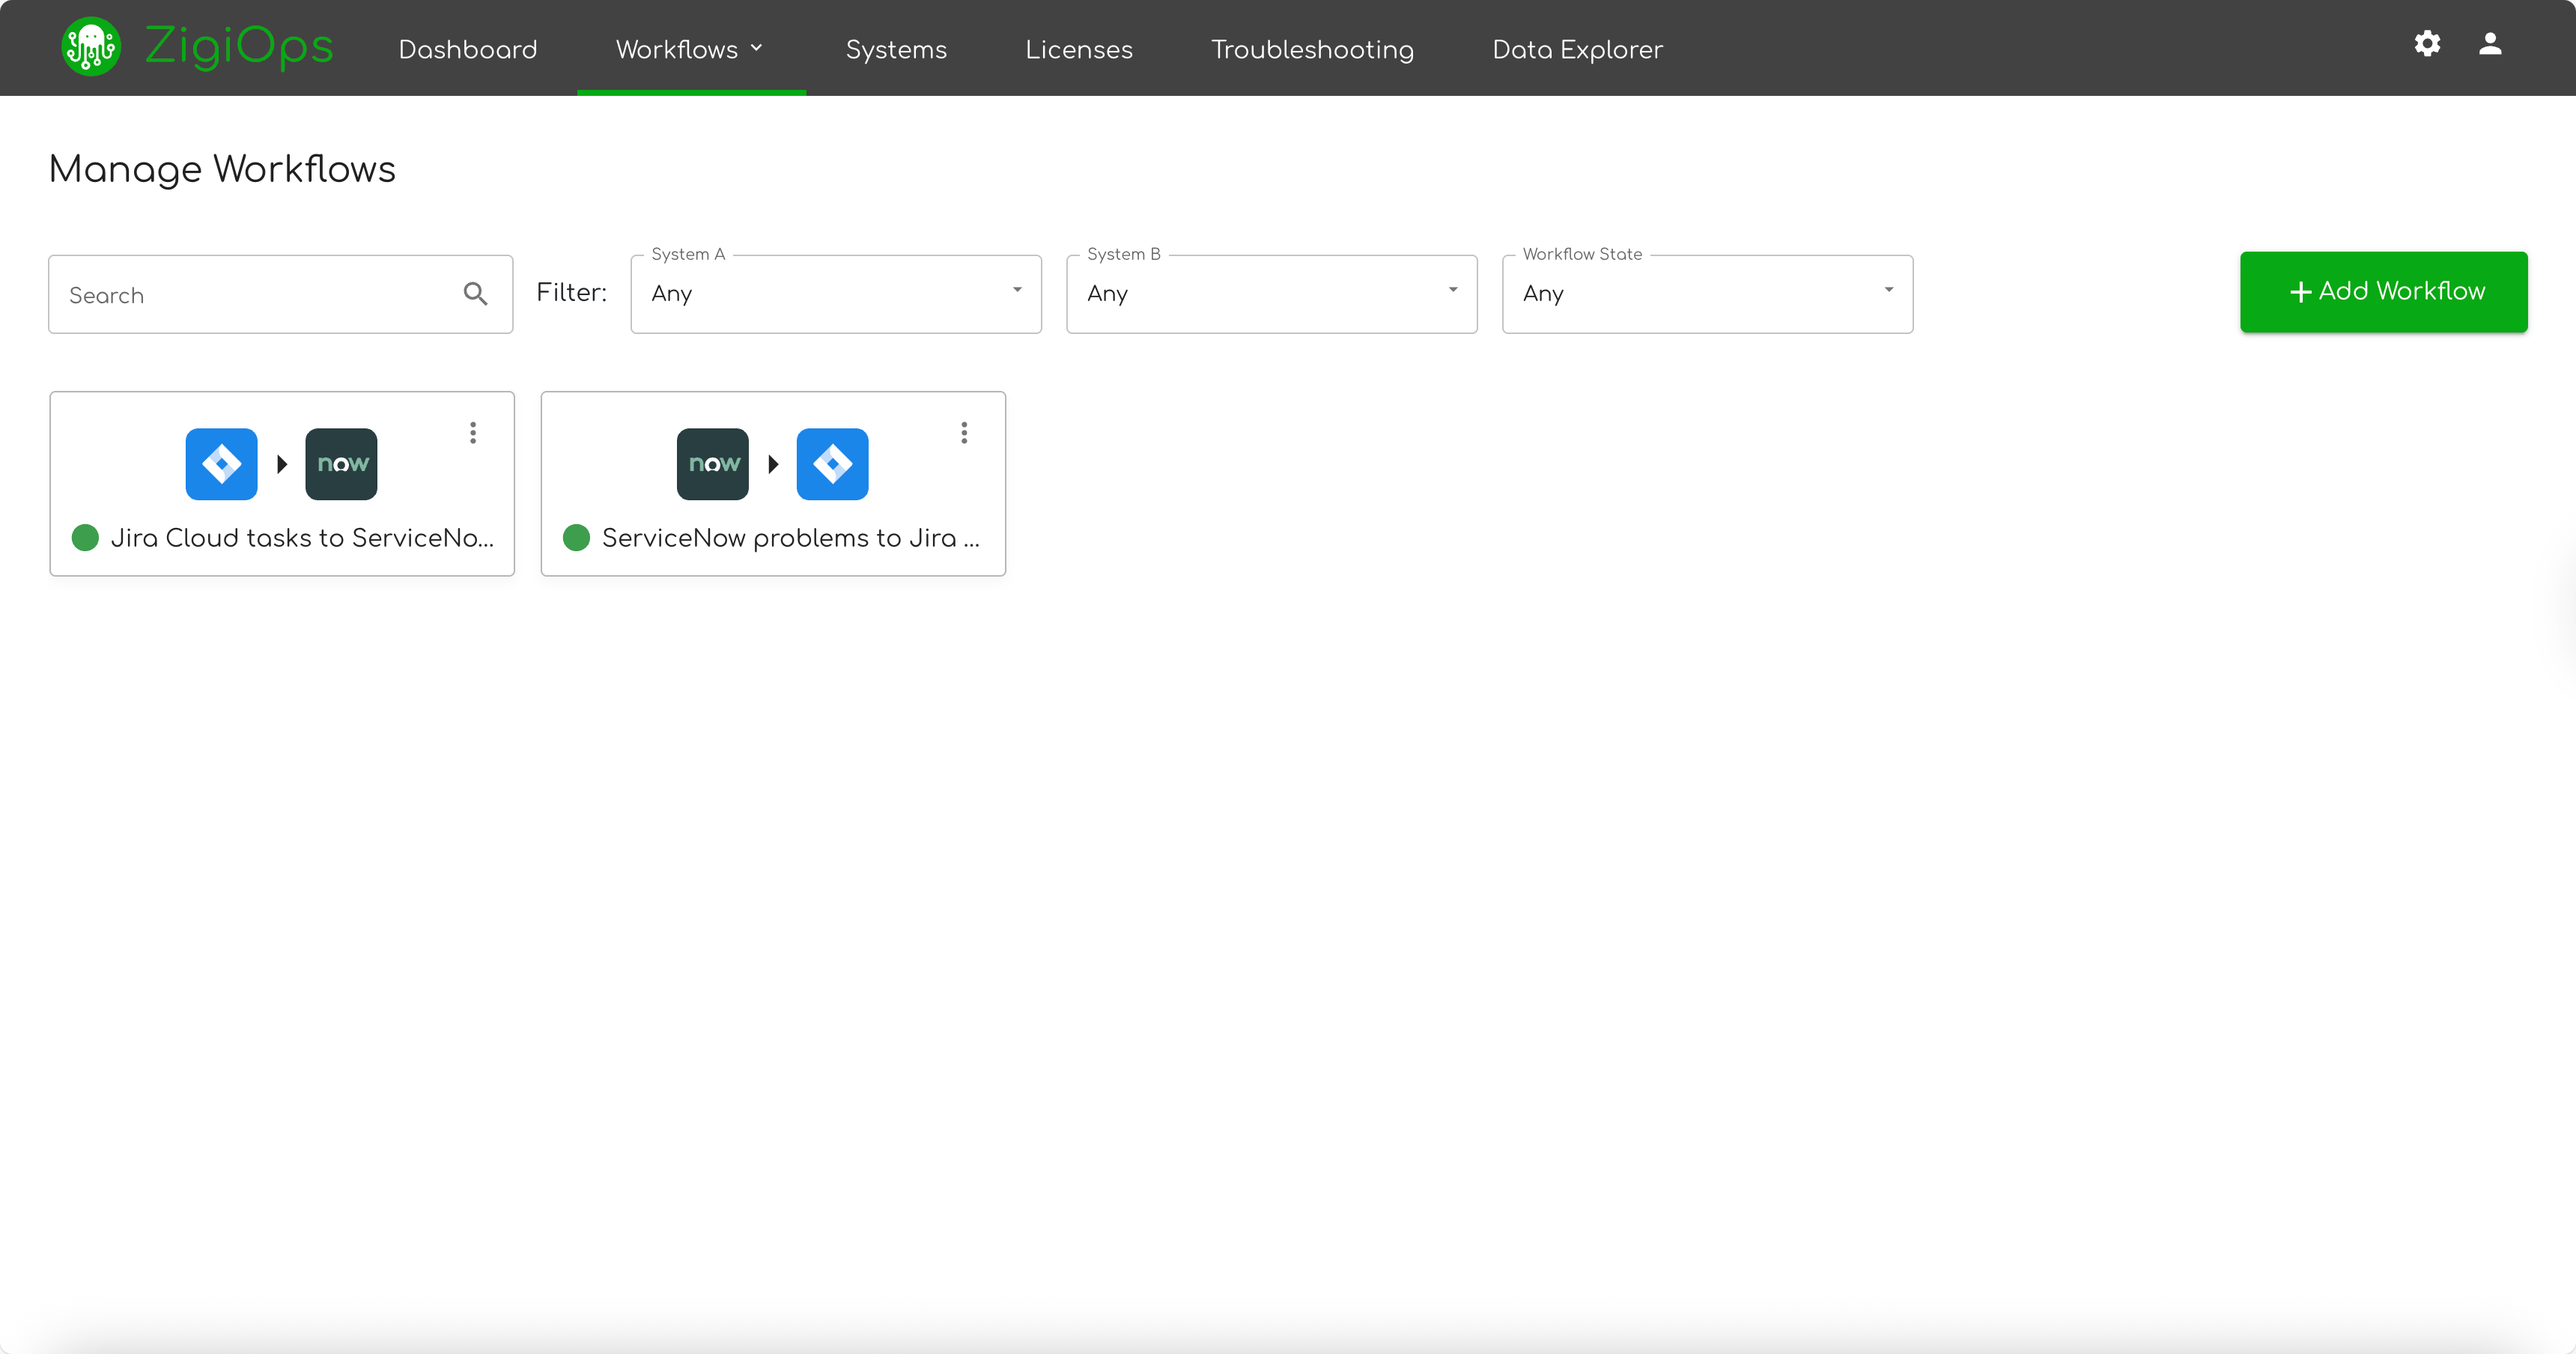Click ServiceNow icon in second workflow card

click(712, 464)
